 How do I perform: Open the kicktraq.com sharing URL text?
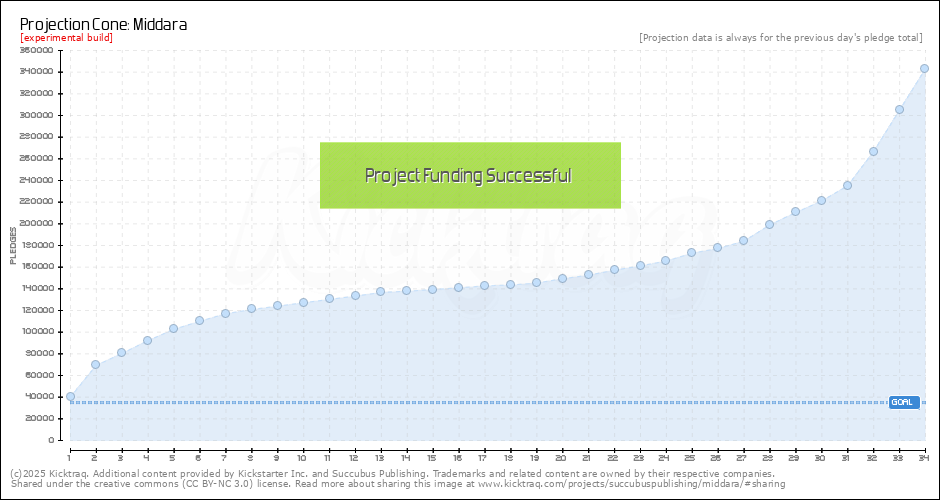(x=632, y=484)
